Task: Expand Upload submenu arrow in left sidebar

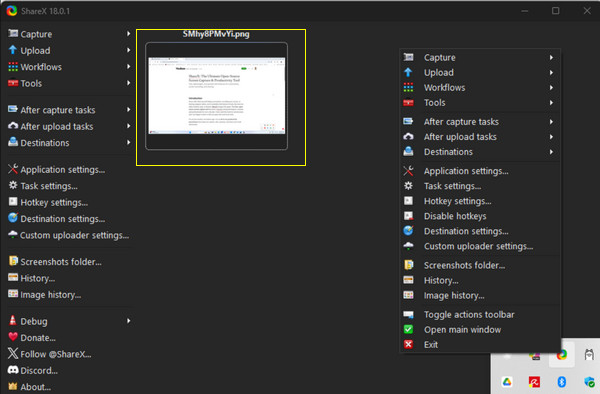Action: [129, 50]
